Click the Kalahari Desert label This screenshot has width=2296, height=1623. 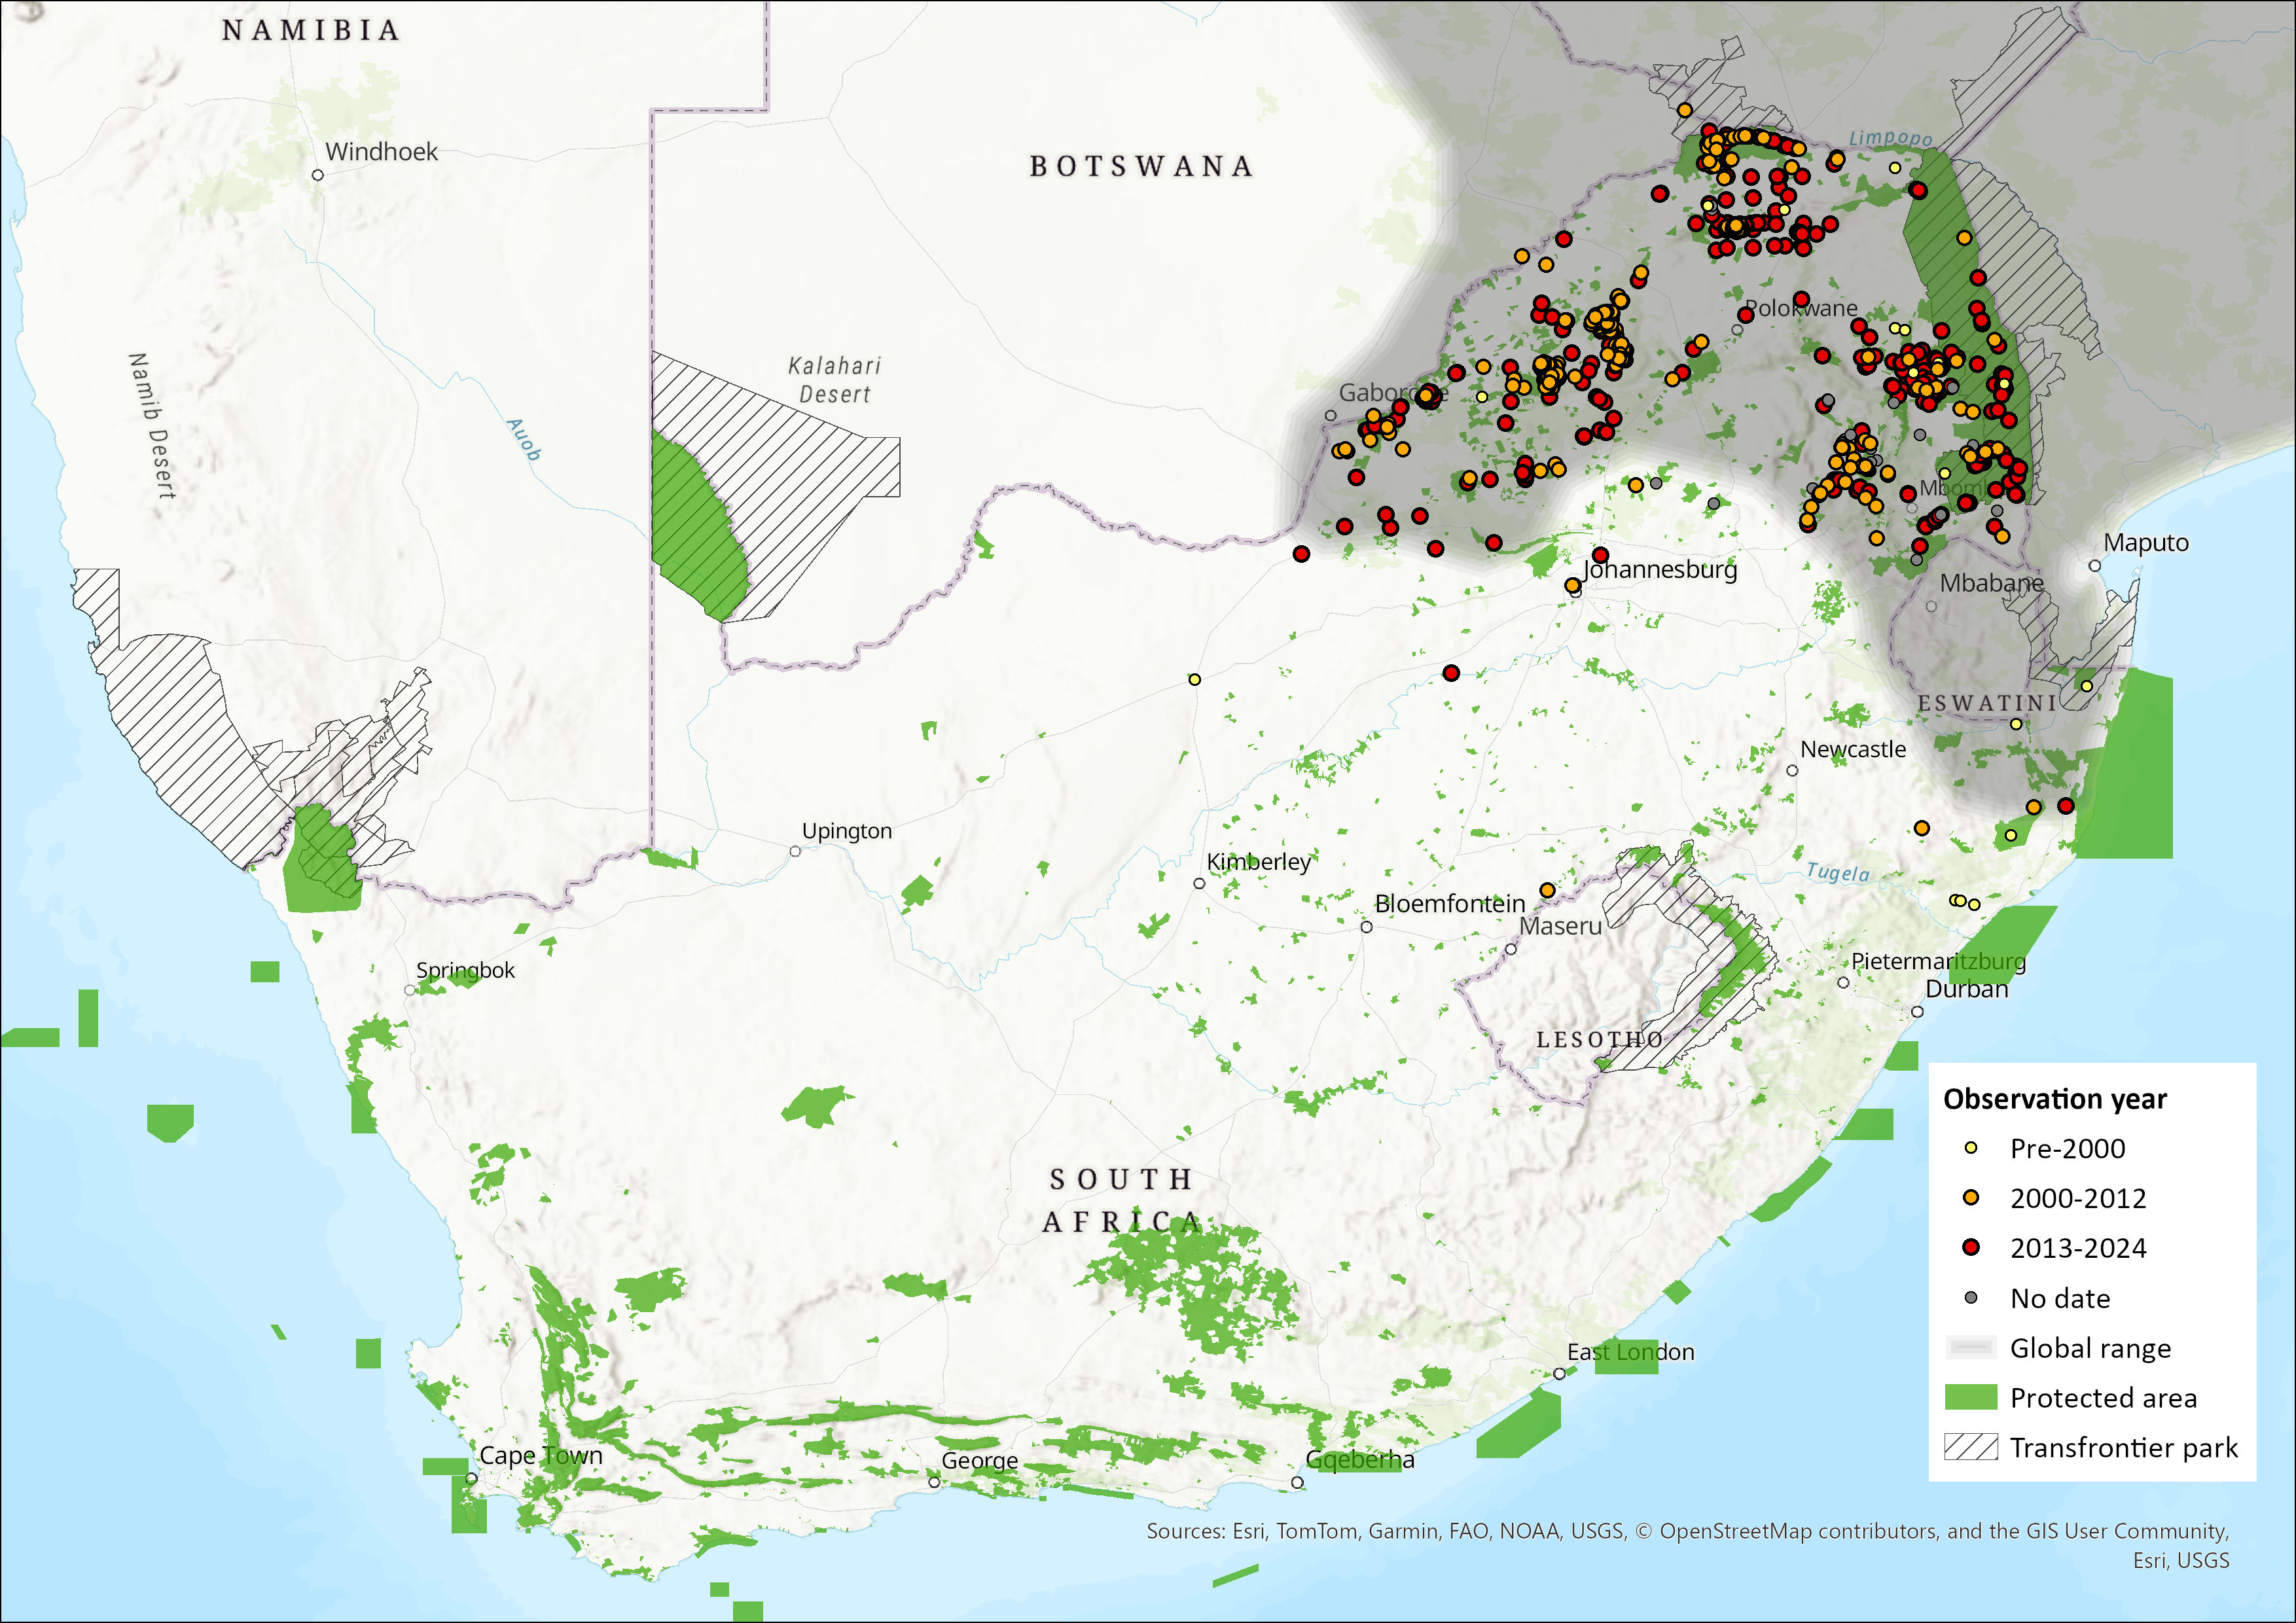coord(834,380)
